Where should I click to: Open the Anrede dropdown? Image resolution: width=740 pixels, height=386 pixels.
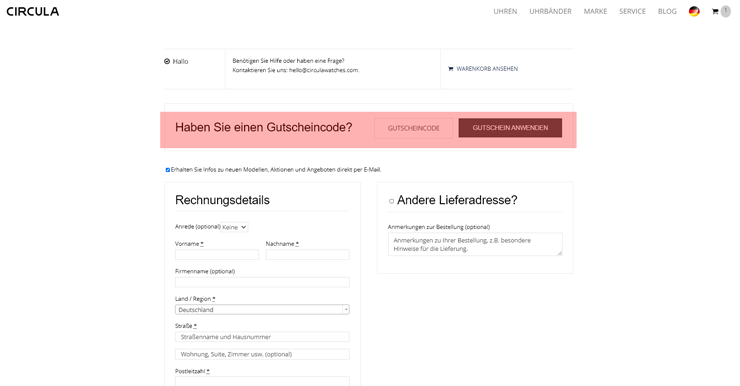click(x=234, y=227)
